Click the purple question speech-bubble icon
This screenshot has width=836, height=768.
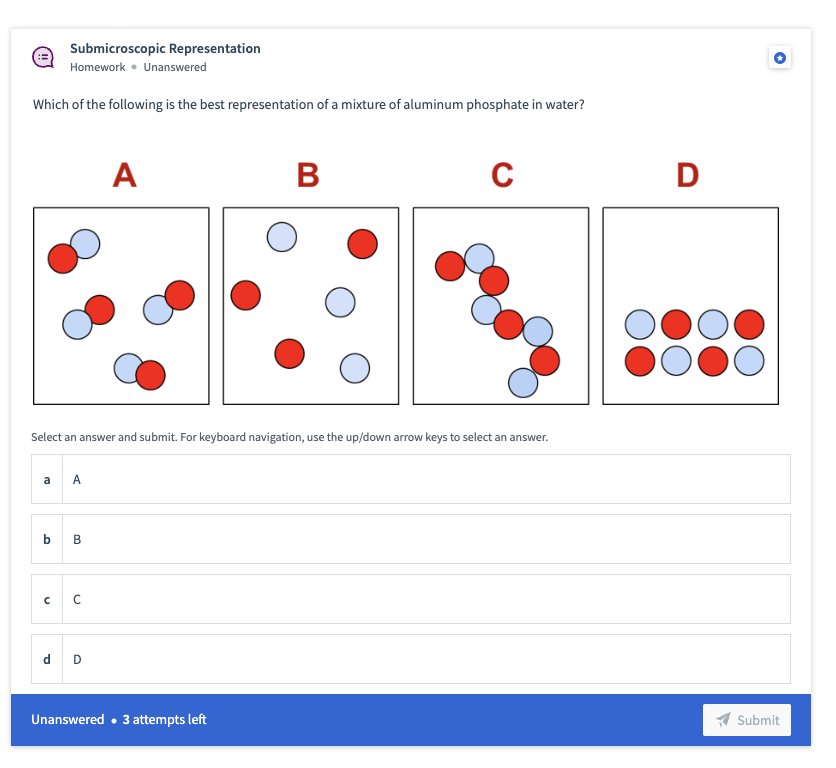point(43,57)
